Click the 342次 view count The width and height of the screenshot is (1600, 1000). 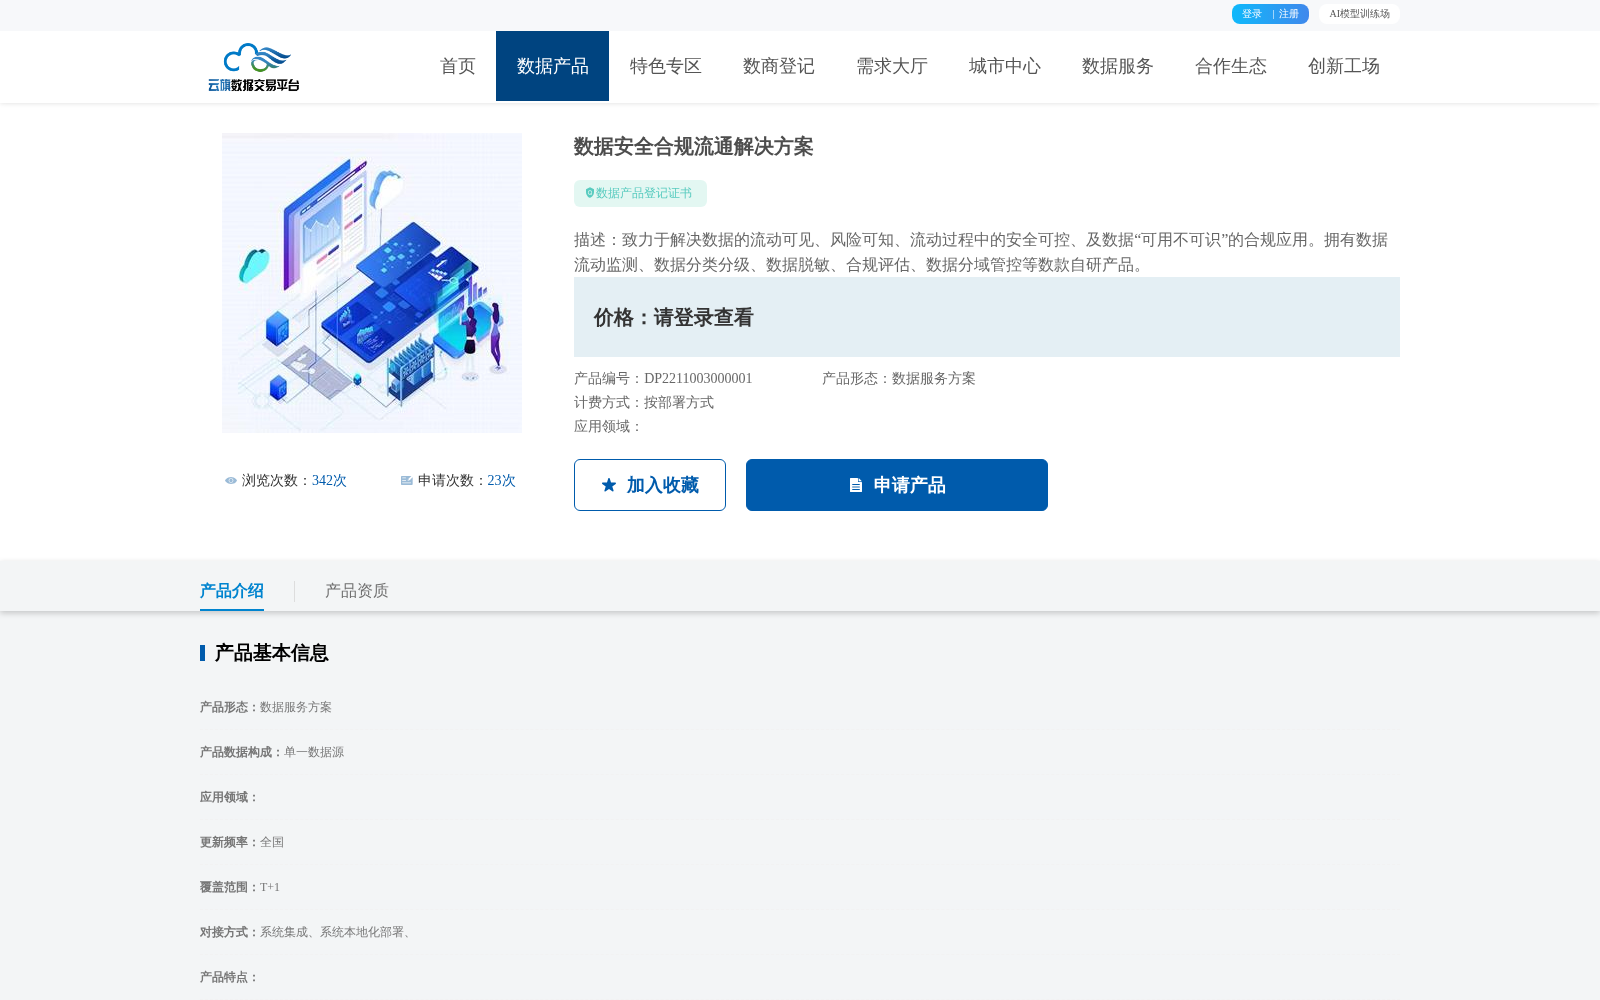(329, 481)
